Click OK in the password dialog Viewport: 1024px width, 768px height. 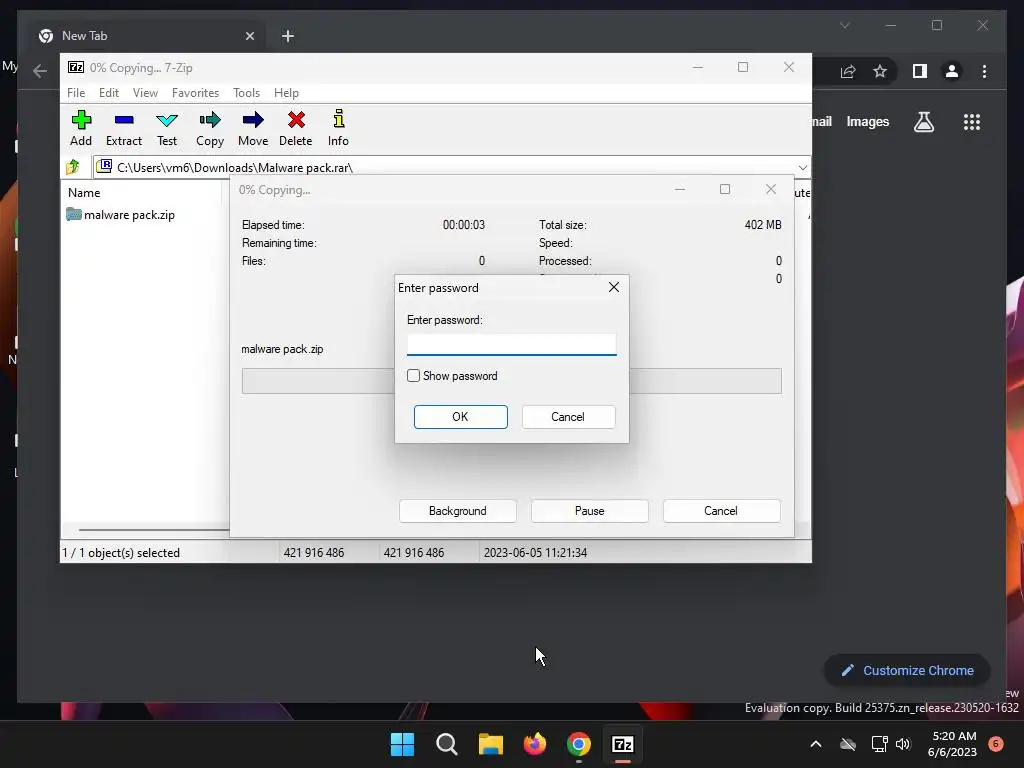[x=460, y=417]
